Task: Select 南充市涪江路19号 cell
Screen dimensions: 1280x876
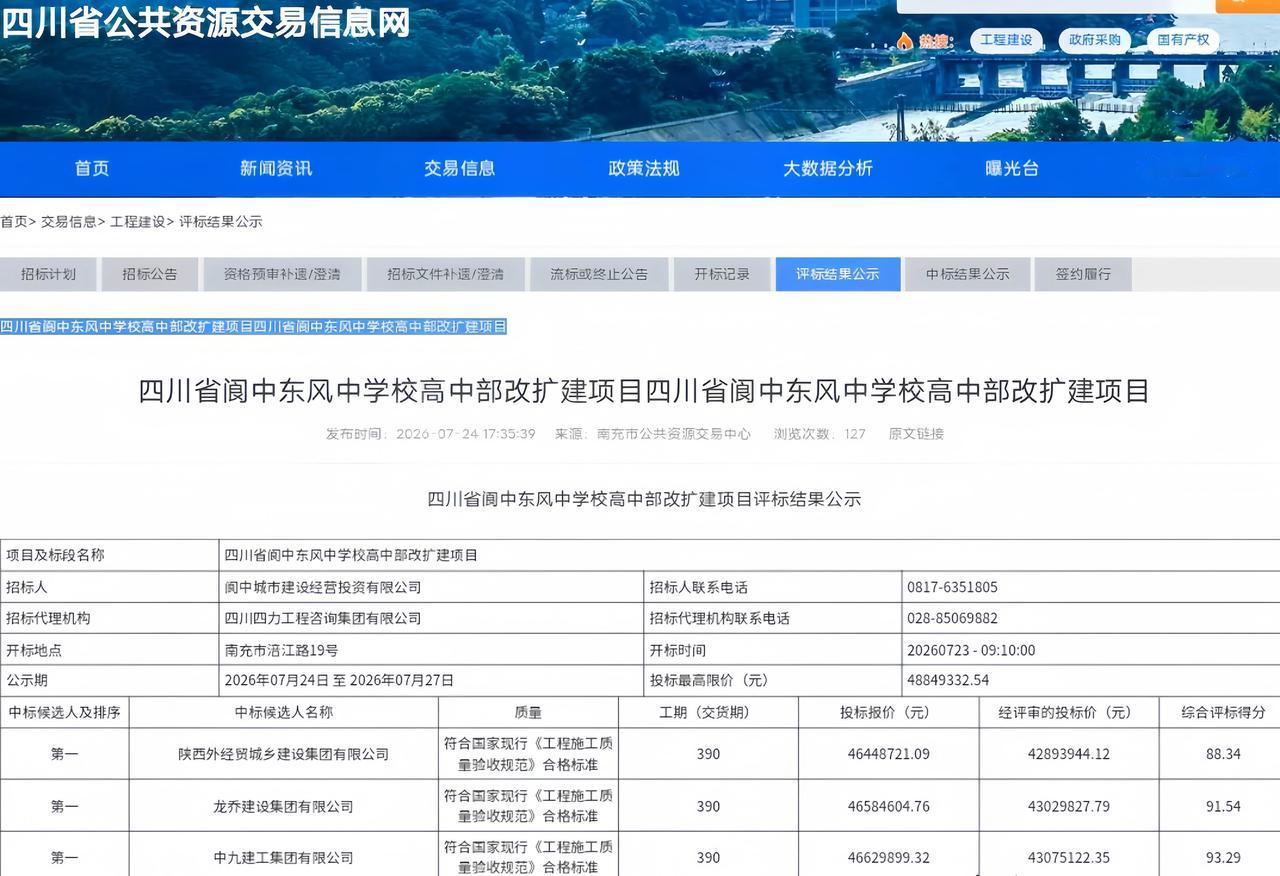Action: [432, 650]
